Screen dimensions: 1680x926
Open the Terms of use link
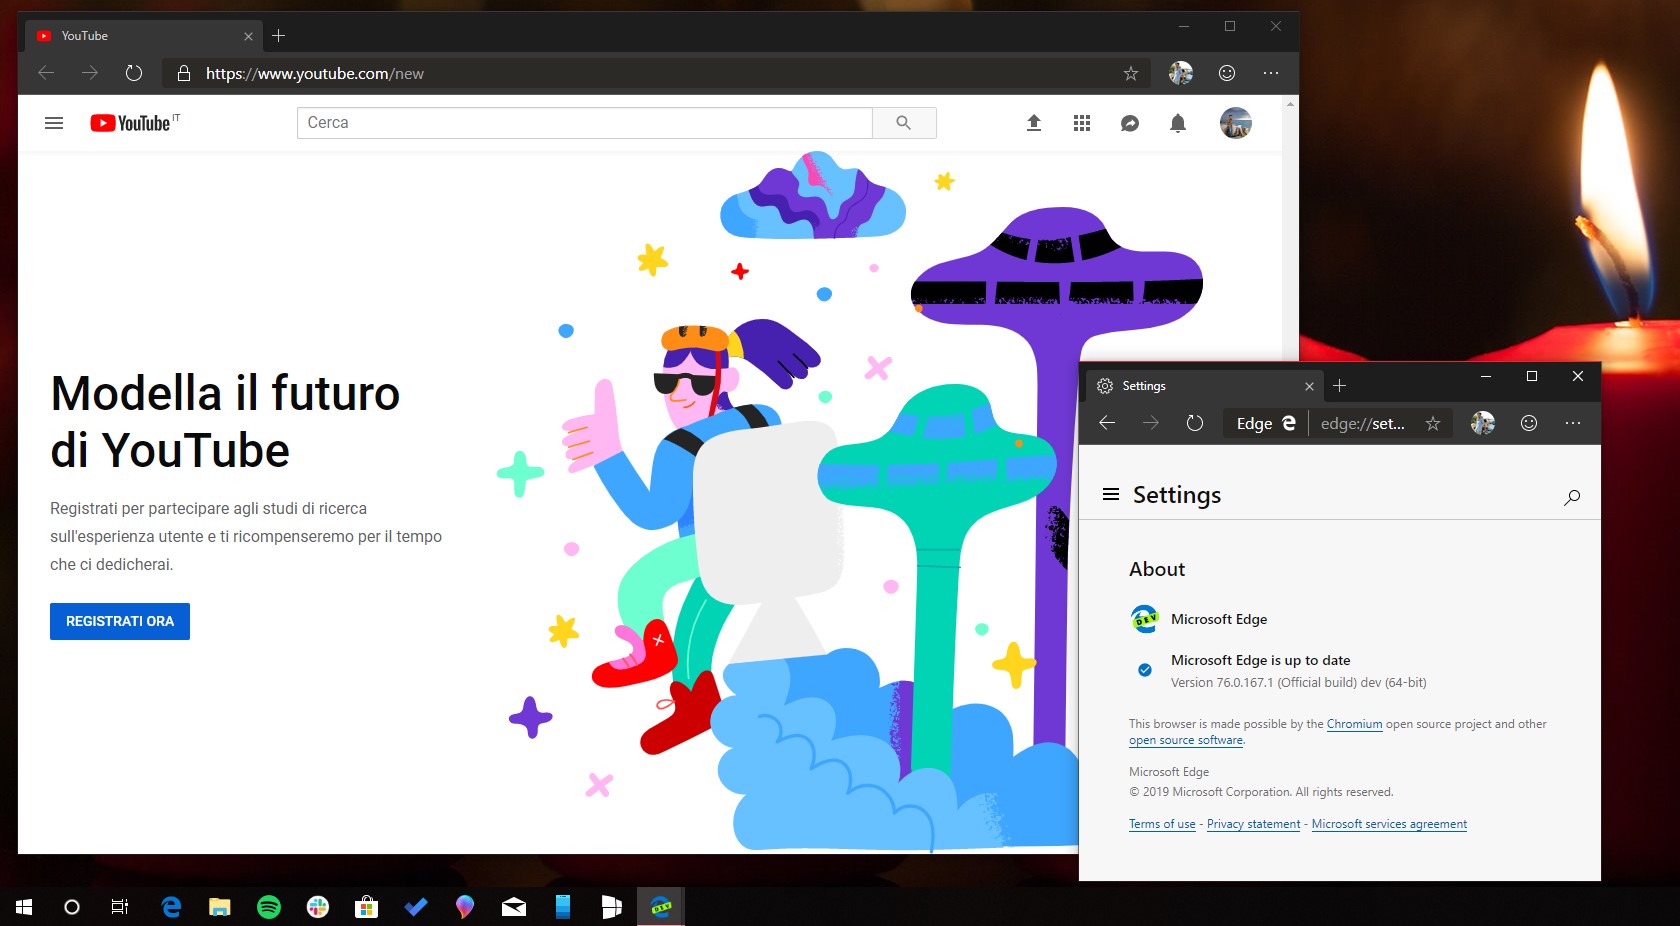(1162, 824)
